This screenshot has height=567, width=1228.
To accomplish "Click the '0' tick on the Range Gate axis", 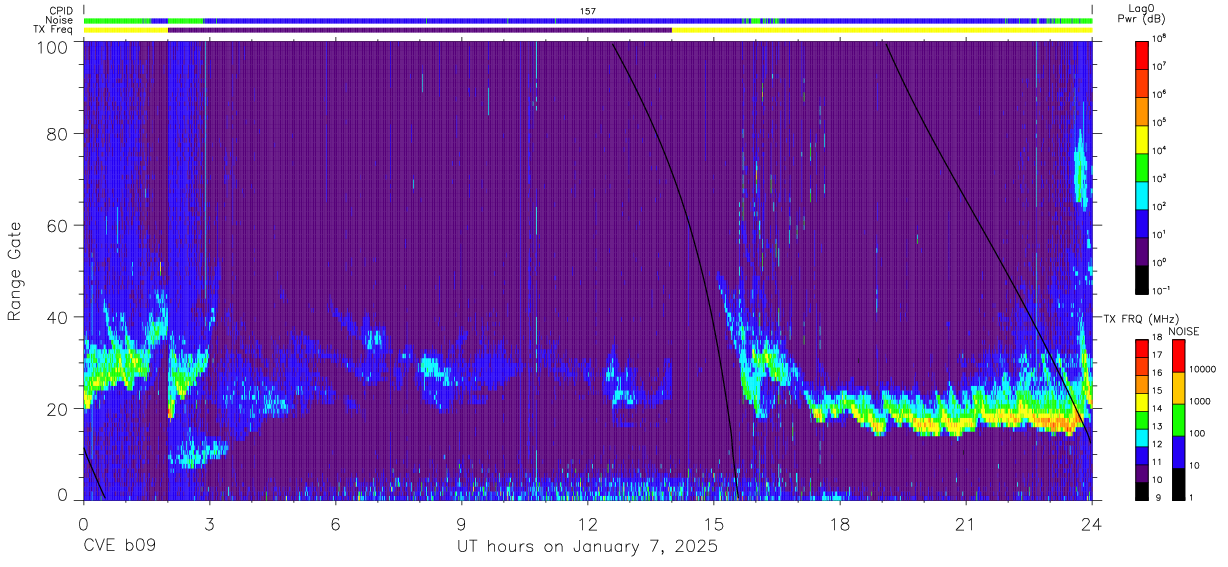I will click(x=63, y=494).
